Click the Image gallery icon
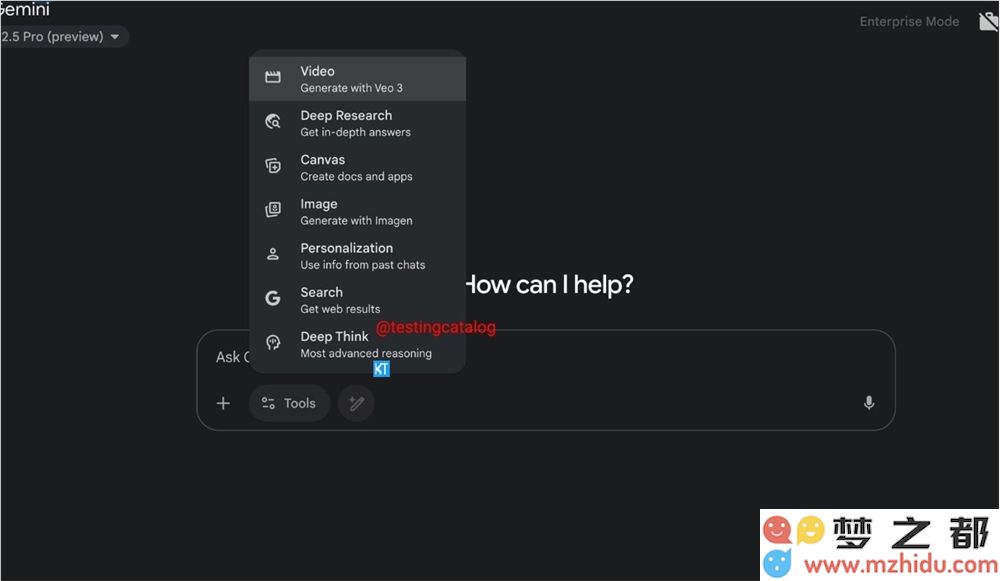 point(273,210)
